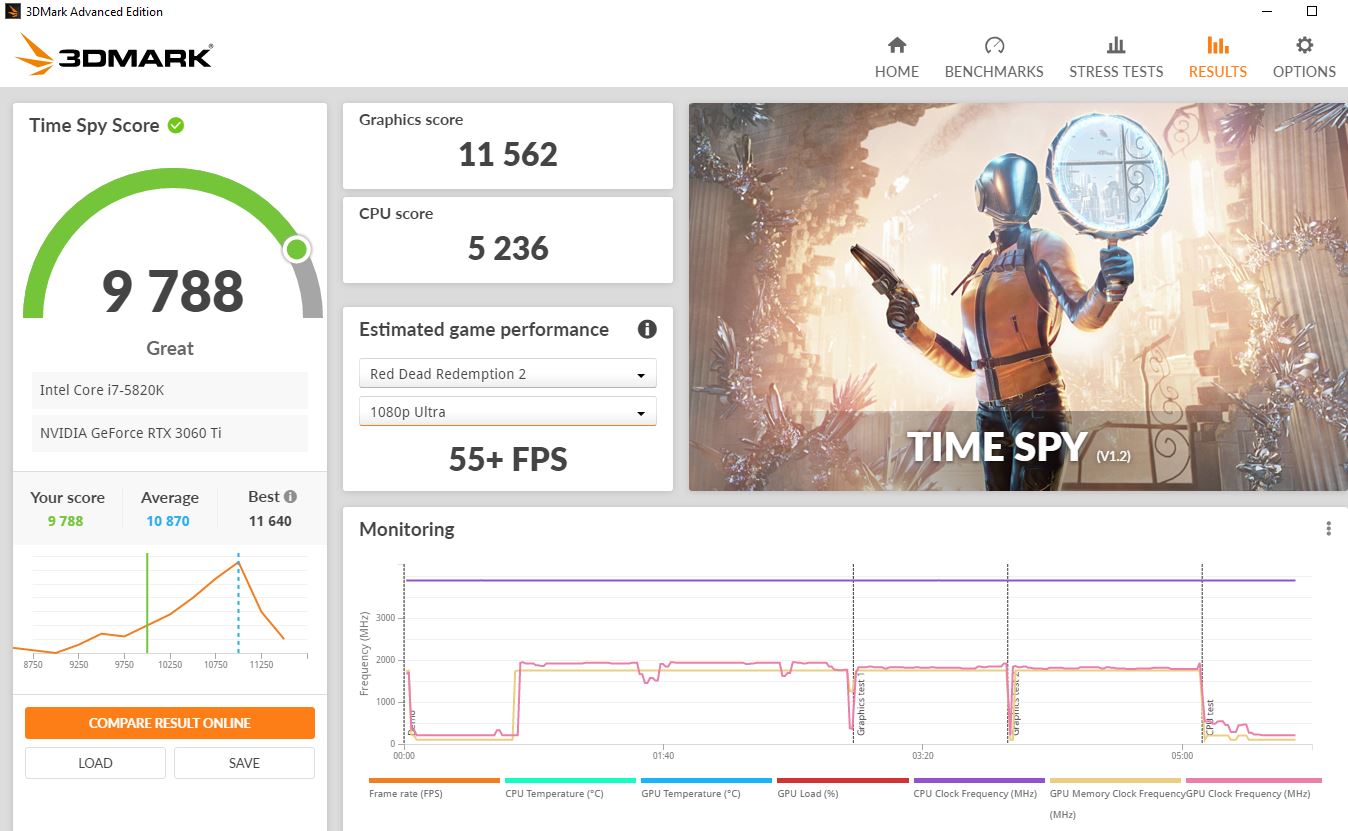Viewport: 1348px width, 831px height.
Task: Click the Best score 11 640
Action: click(x=270, y=521)
